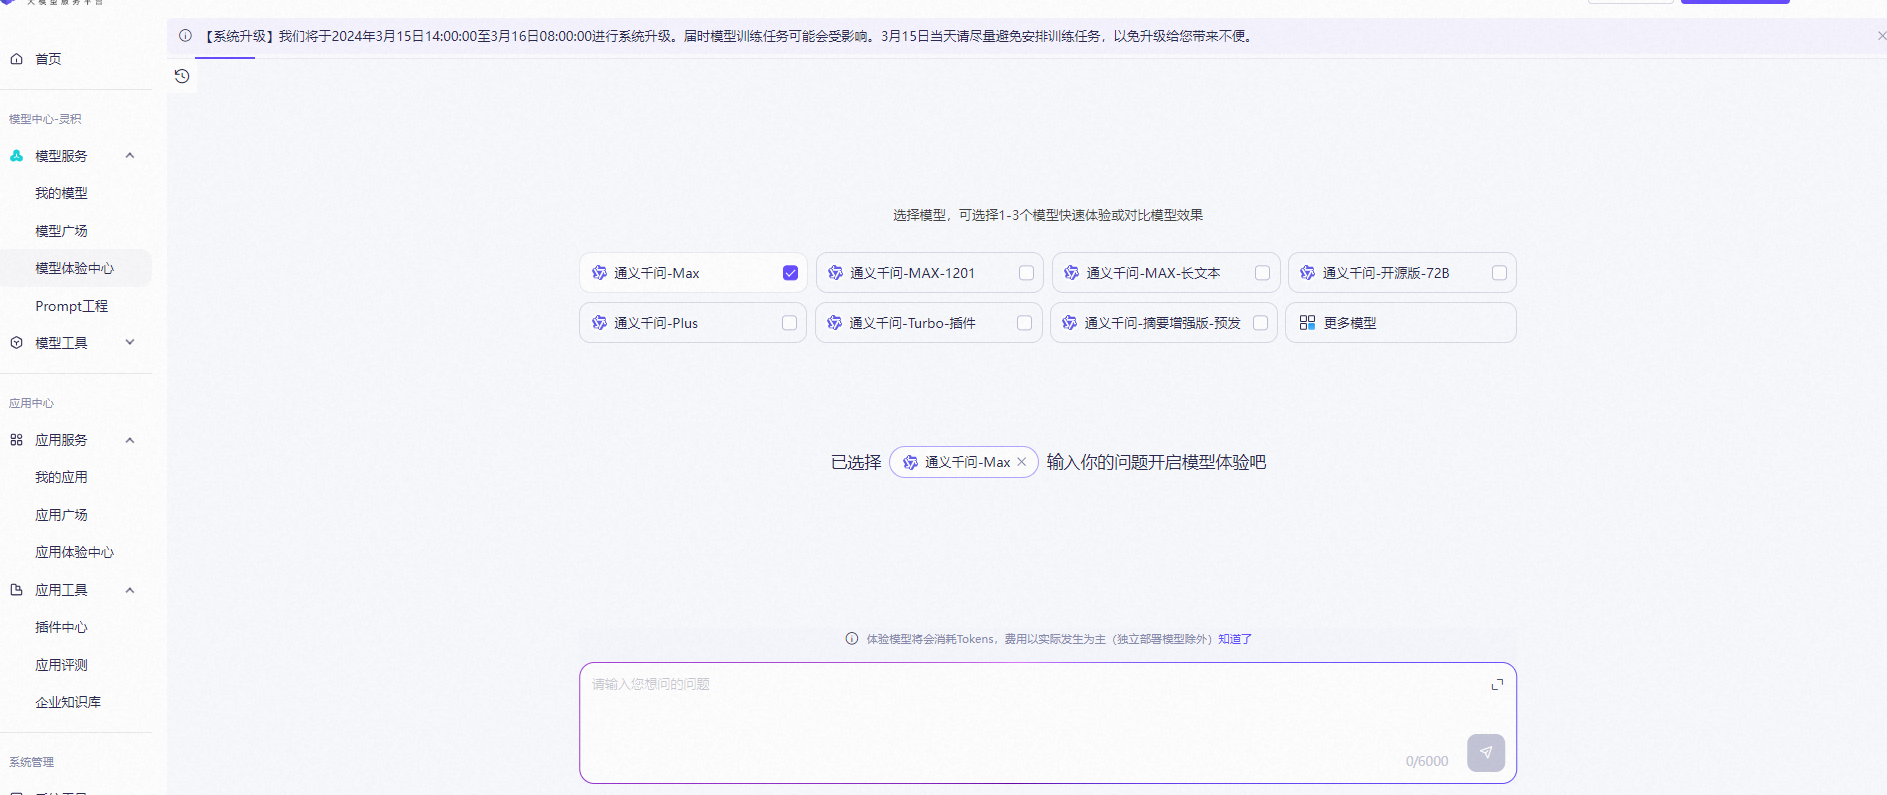
Task: Click the logo icon on the 通义千问-MAX-长文本 card
Action: [x=1072, y=273]
